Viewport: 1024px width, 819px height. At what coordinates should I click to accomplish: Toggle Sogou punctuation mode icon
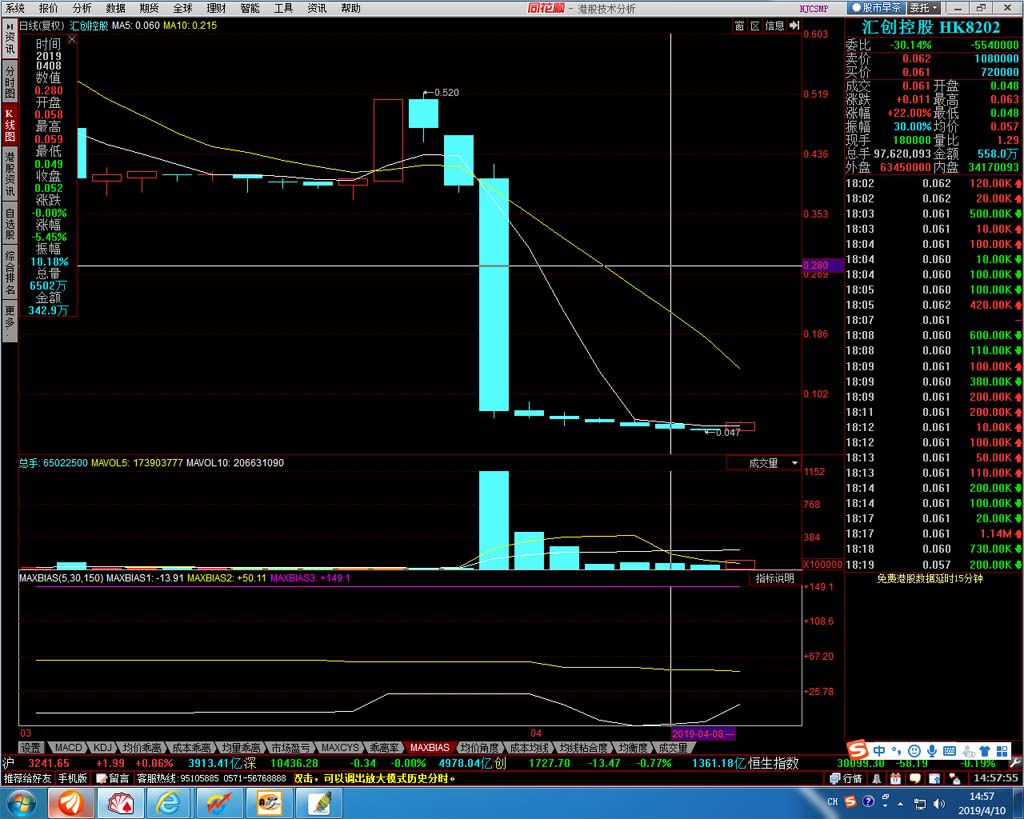(x=897, y=751)
